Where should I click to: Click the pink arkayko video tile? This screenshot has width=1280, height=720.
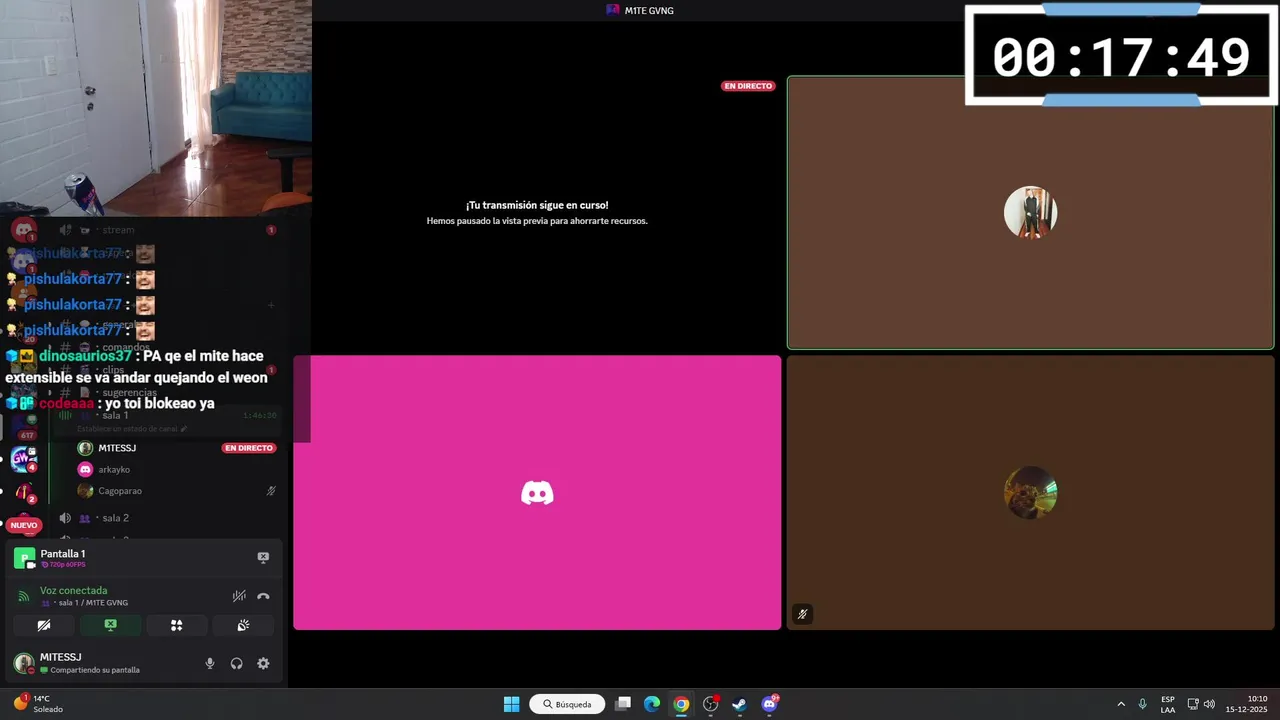coord(537,493)
